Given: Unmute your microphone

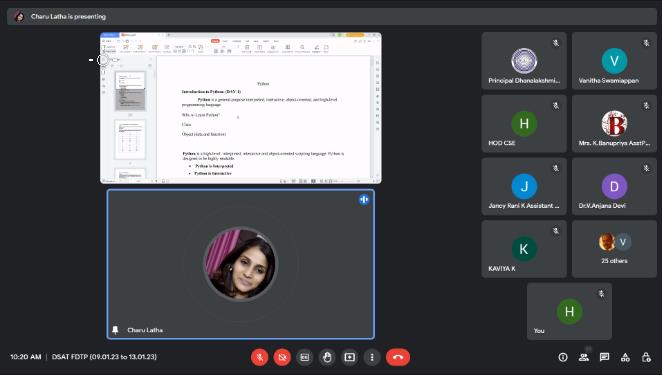Looking at the screenshot, I should (260, 357).
